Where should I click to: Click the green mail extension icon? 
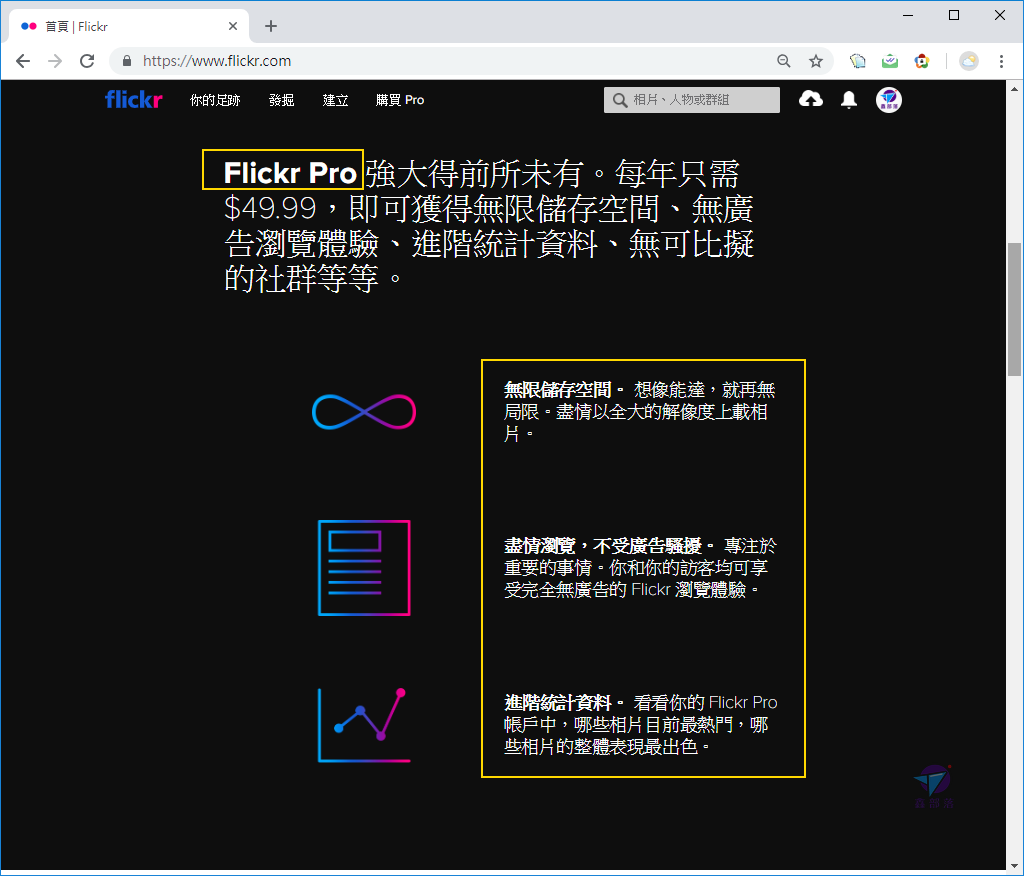[889, 61]
